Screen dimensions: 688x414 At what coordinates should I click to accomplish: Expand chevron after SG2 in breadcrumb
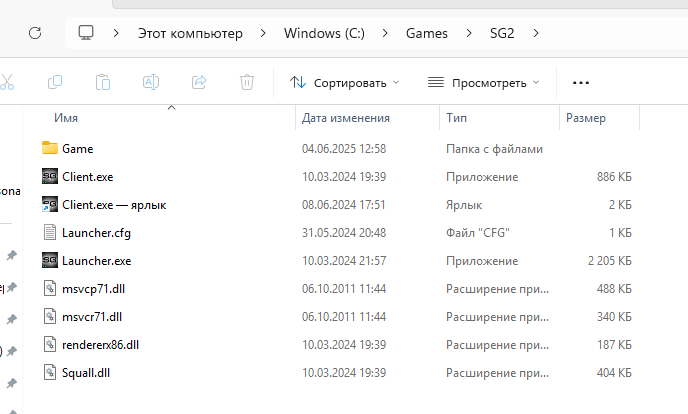(536, 33)
